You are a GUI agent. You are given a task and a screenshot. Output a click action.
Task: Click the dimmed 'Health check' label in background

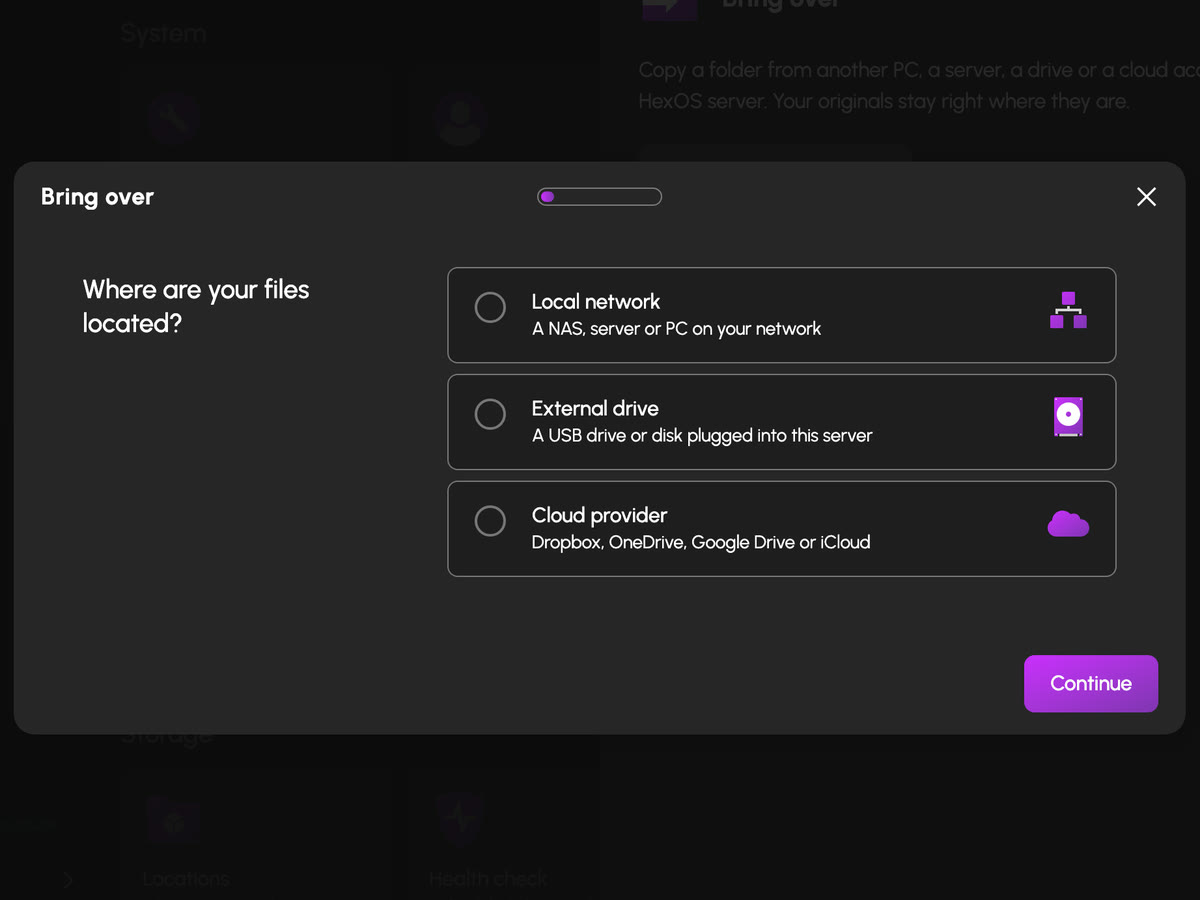[x=488, y=879]
